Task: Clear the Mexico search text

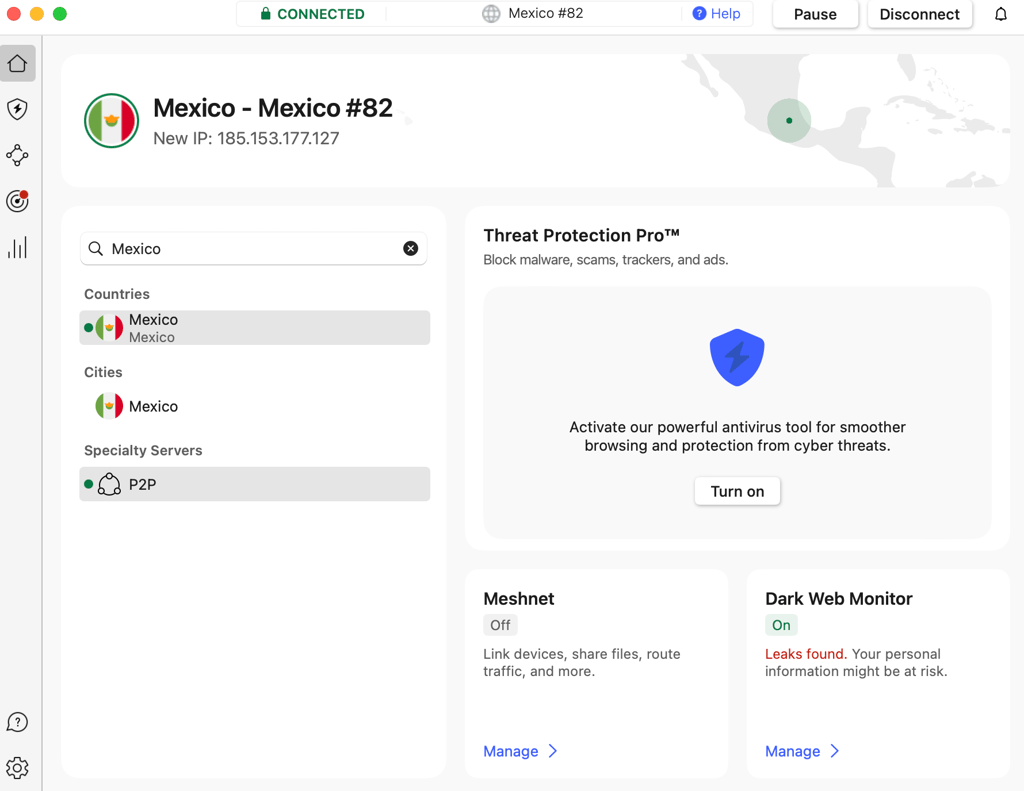Action: tap(411, 248)
